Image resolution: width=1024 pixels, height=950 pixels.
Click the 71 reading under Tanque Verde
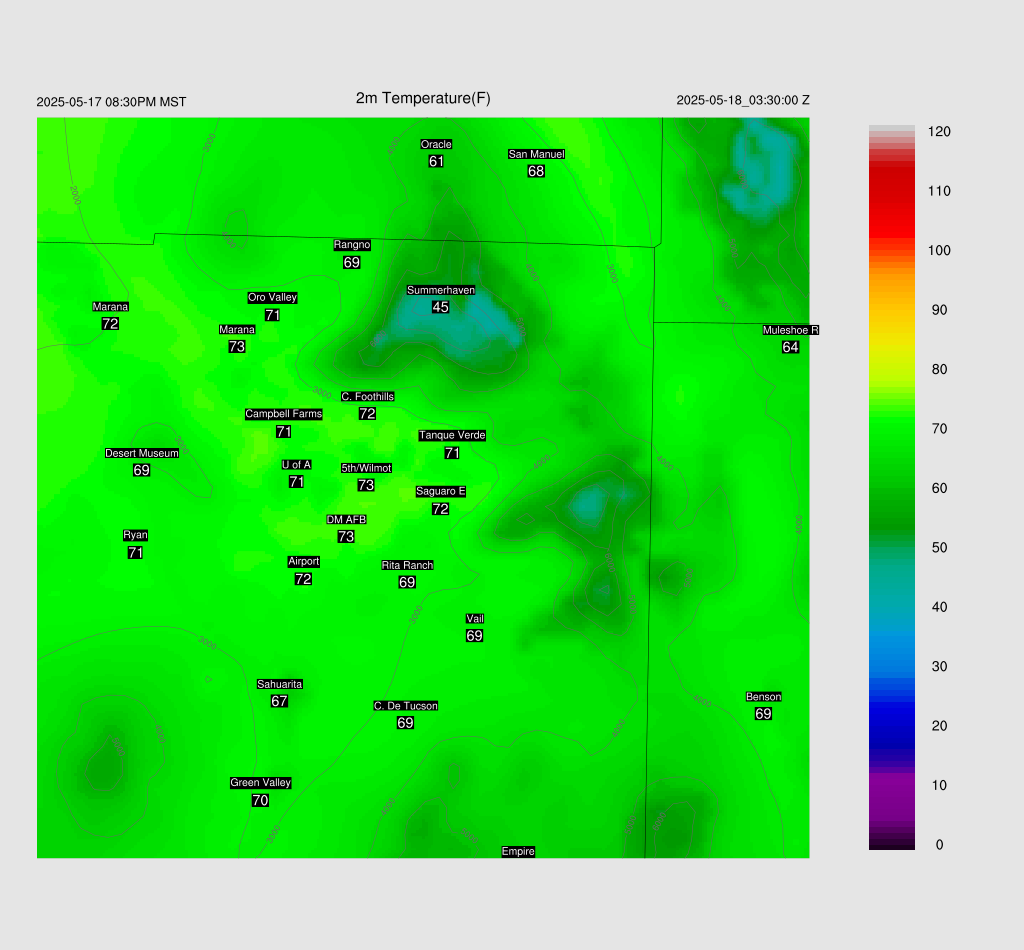pos(452,452)
